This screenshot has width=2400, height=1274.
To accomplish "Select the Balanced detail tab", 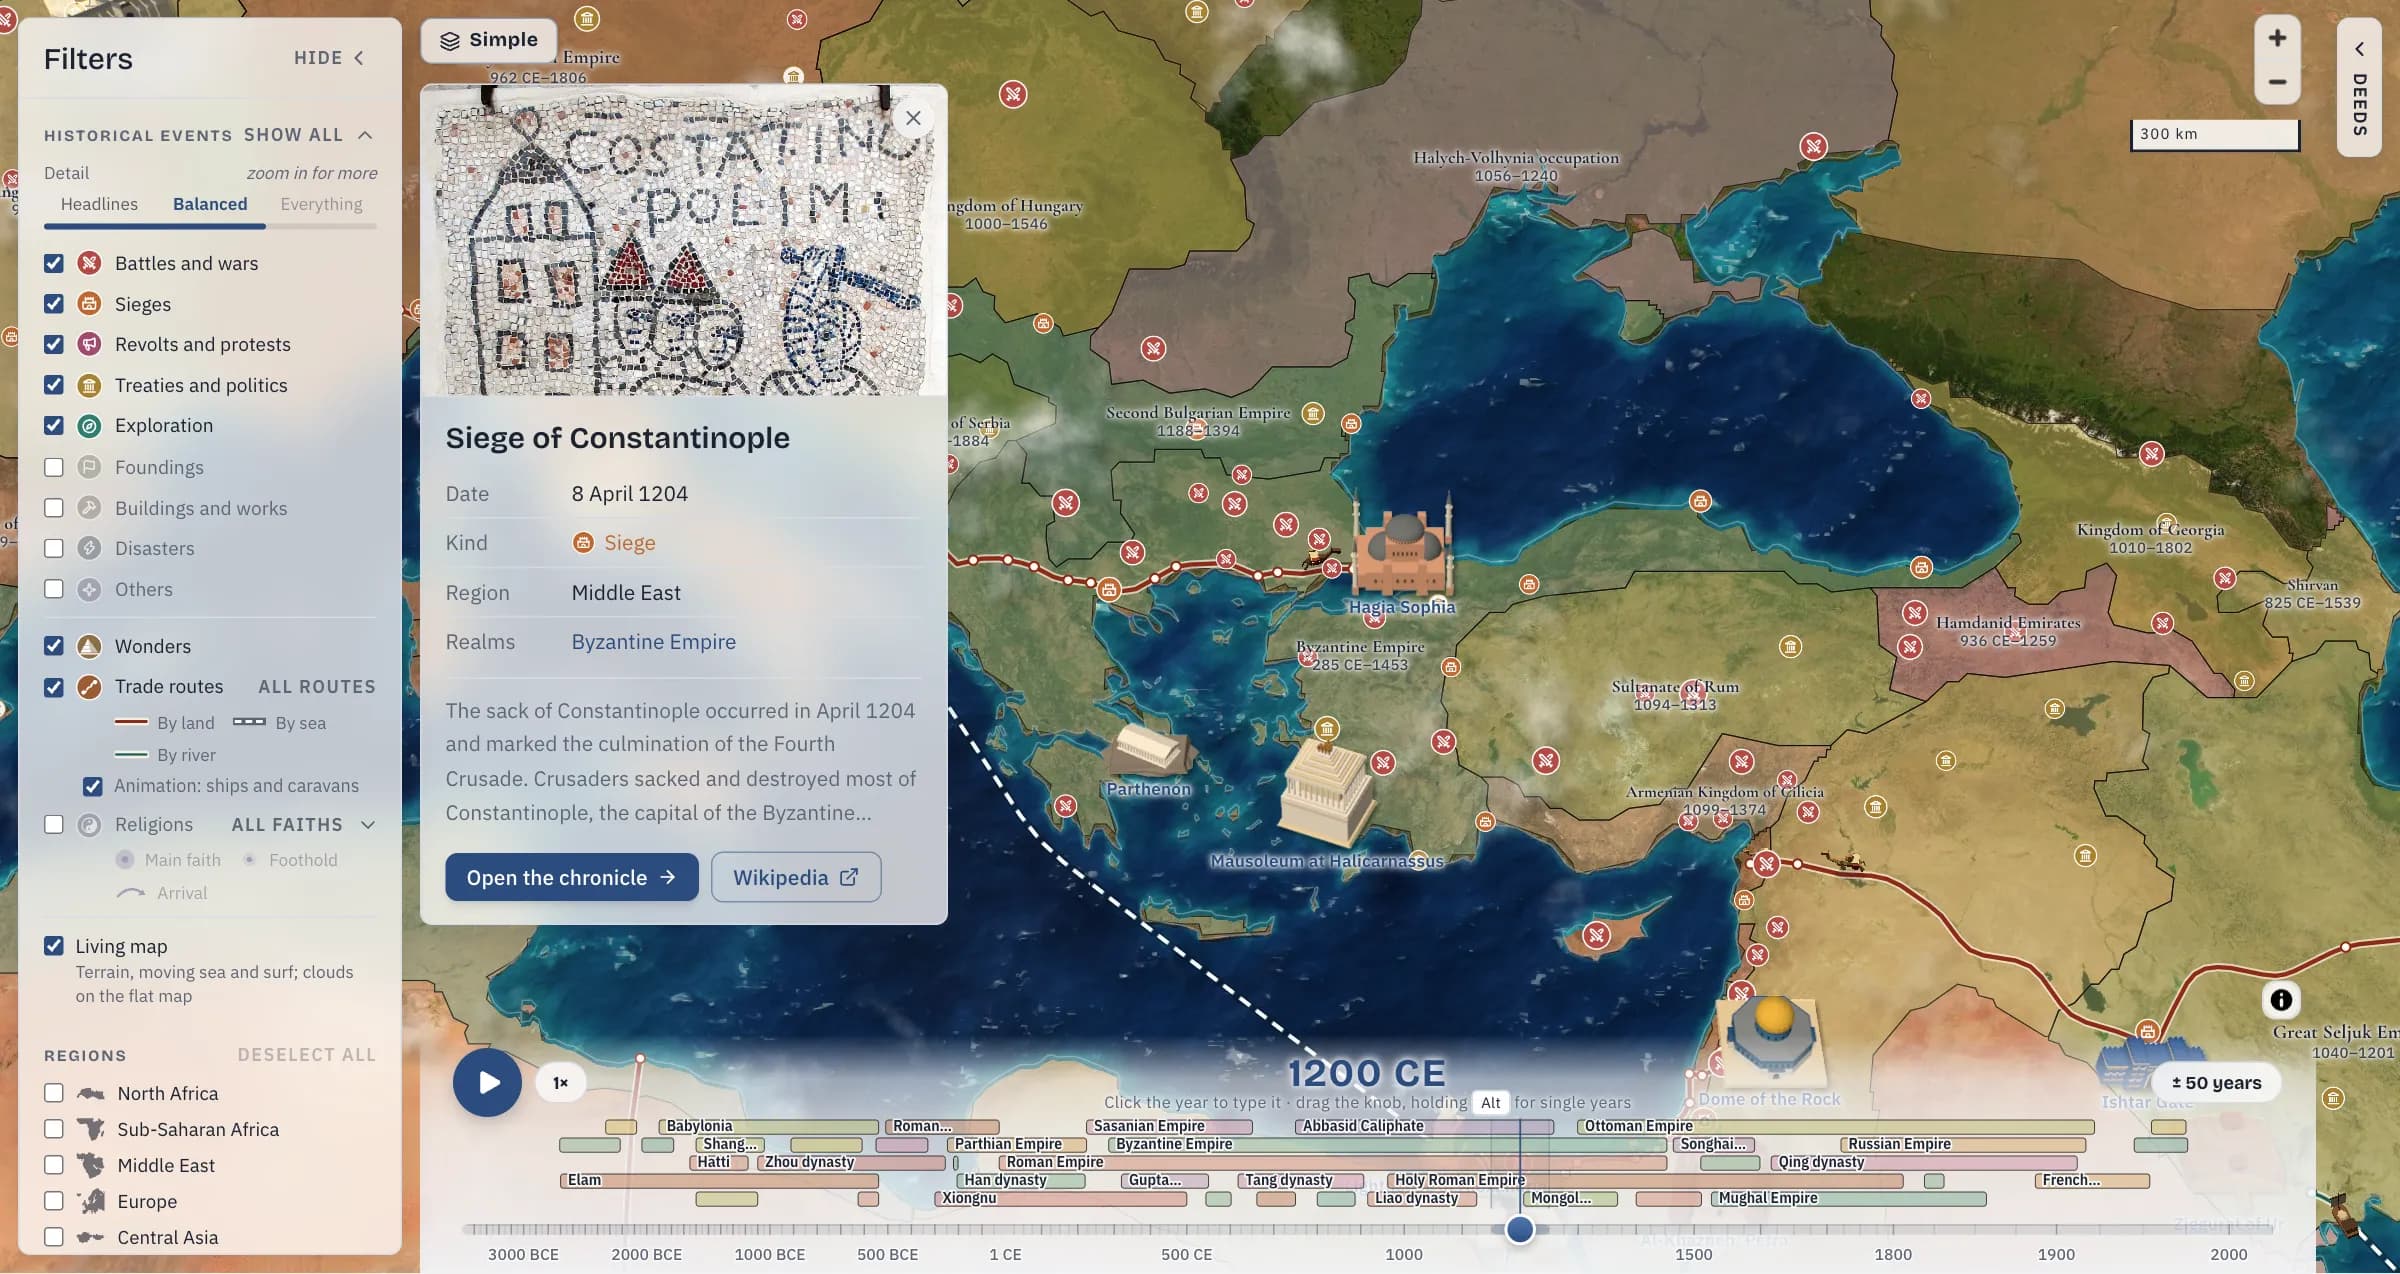I will 210,204.
